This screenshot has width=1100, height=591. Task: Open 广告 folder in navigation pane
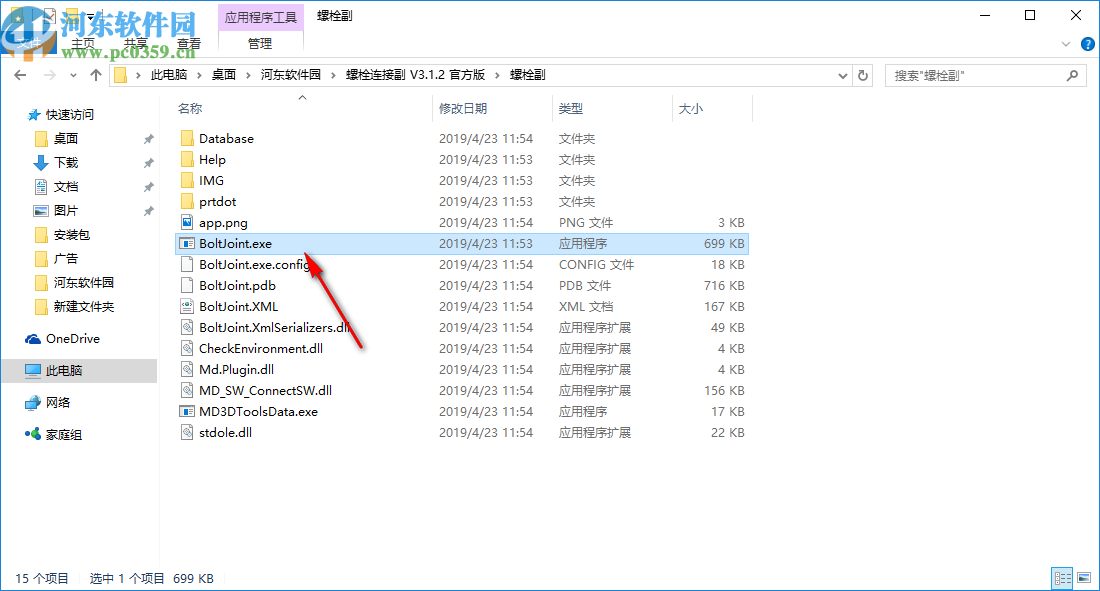click(x=66, y=258)
